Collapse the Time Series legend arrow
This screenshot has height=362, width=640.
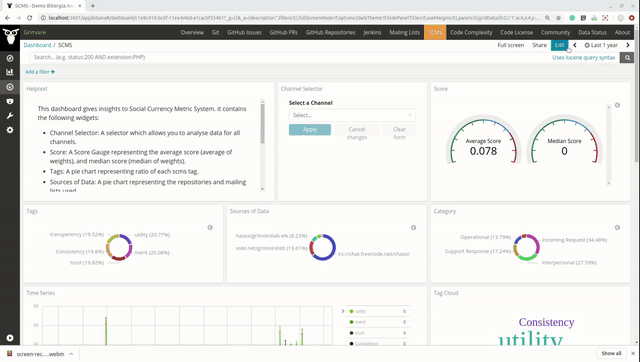(x=343, y=311)
